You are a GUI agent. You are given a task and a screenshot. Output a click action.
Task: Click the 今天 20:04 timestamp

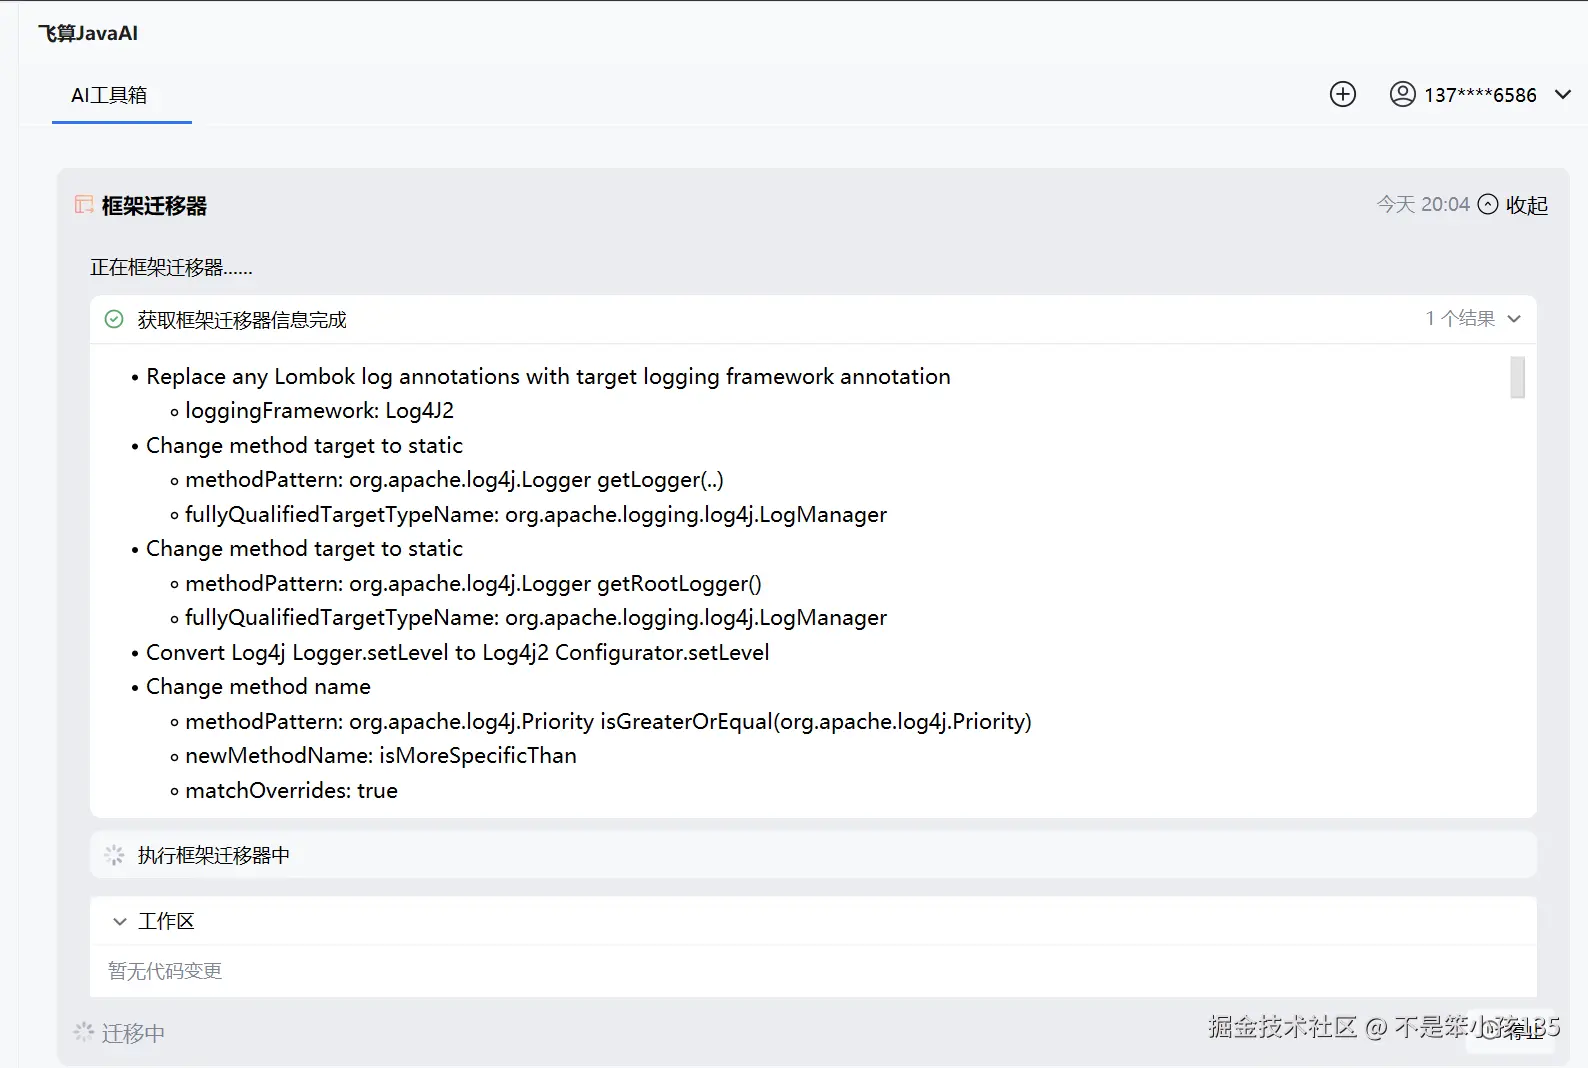point(1423,205)
